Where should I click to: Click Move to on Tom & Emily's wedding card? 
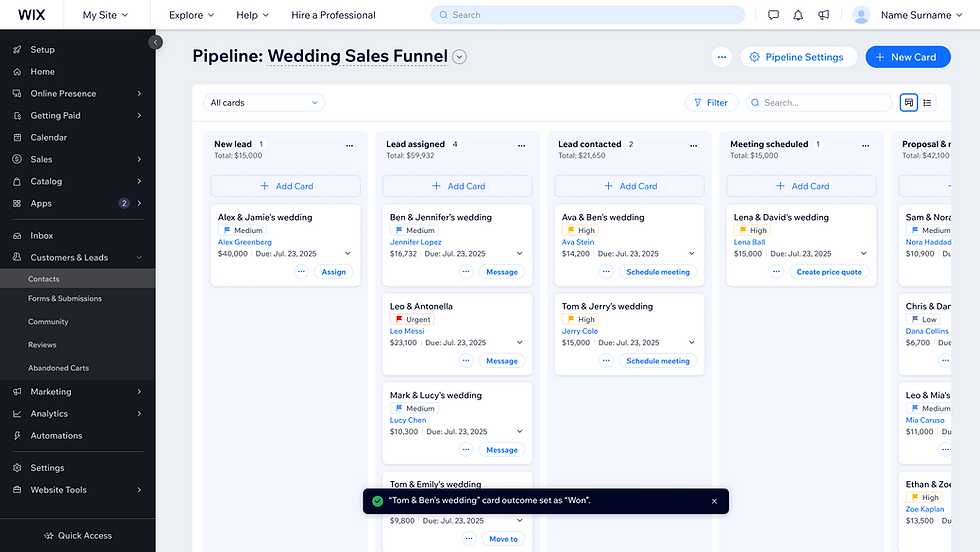pos(503,539)
